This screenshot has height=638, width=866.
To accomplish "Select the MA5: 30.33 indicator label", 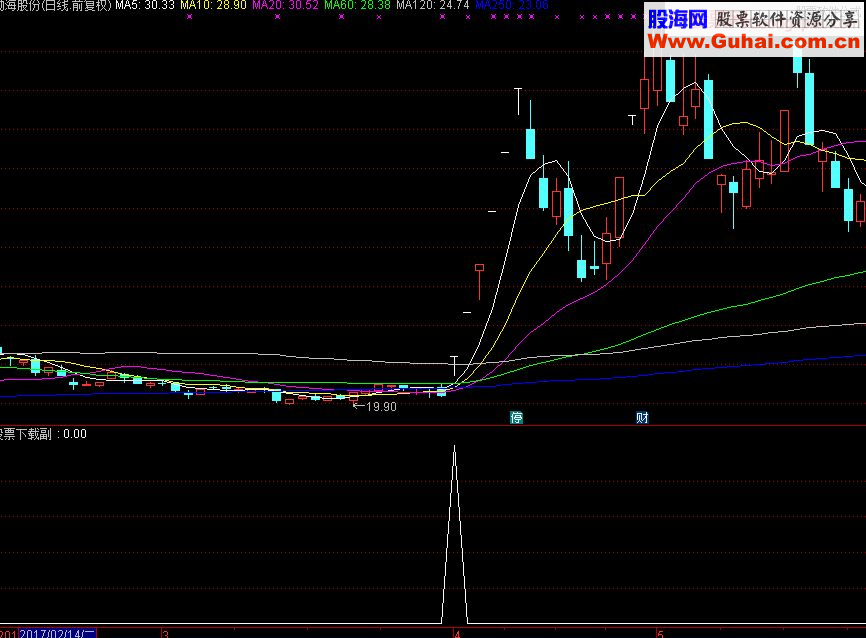I will [145, 6].
